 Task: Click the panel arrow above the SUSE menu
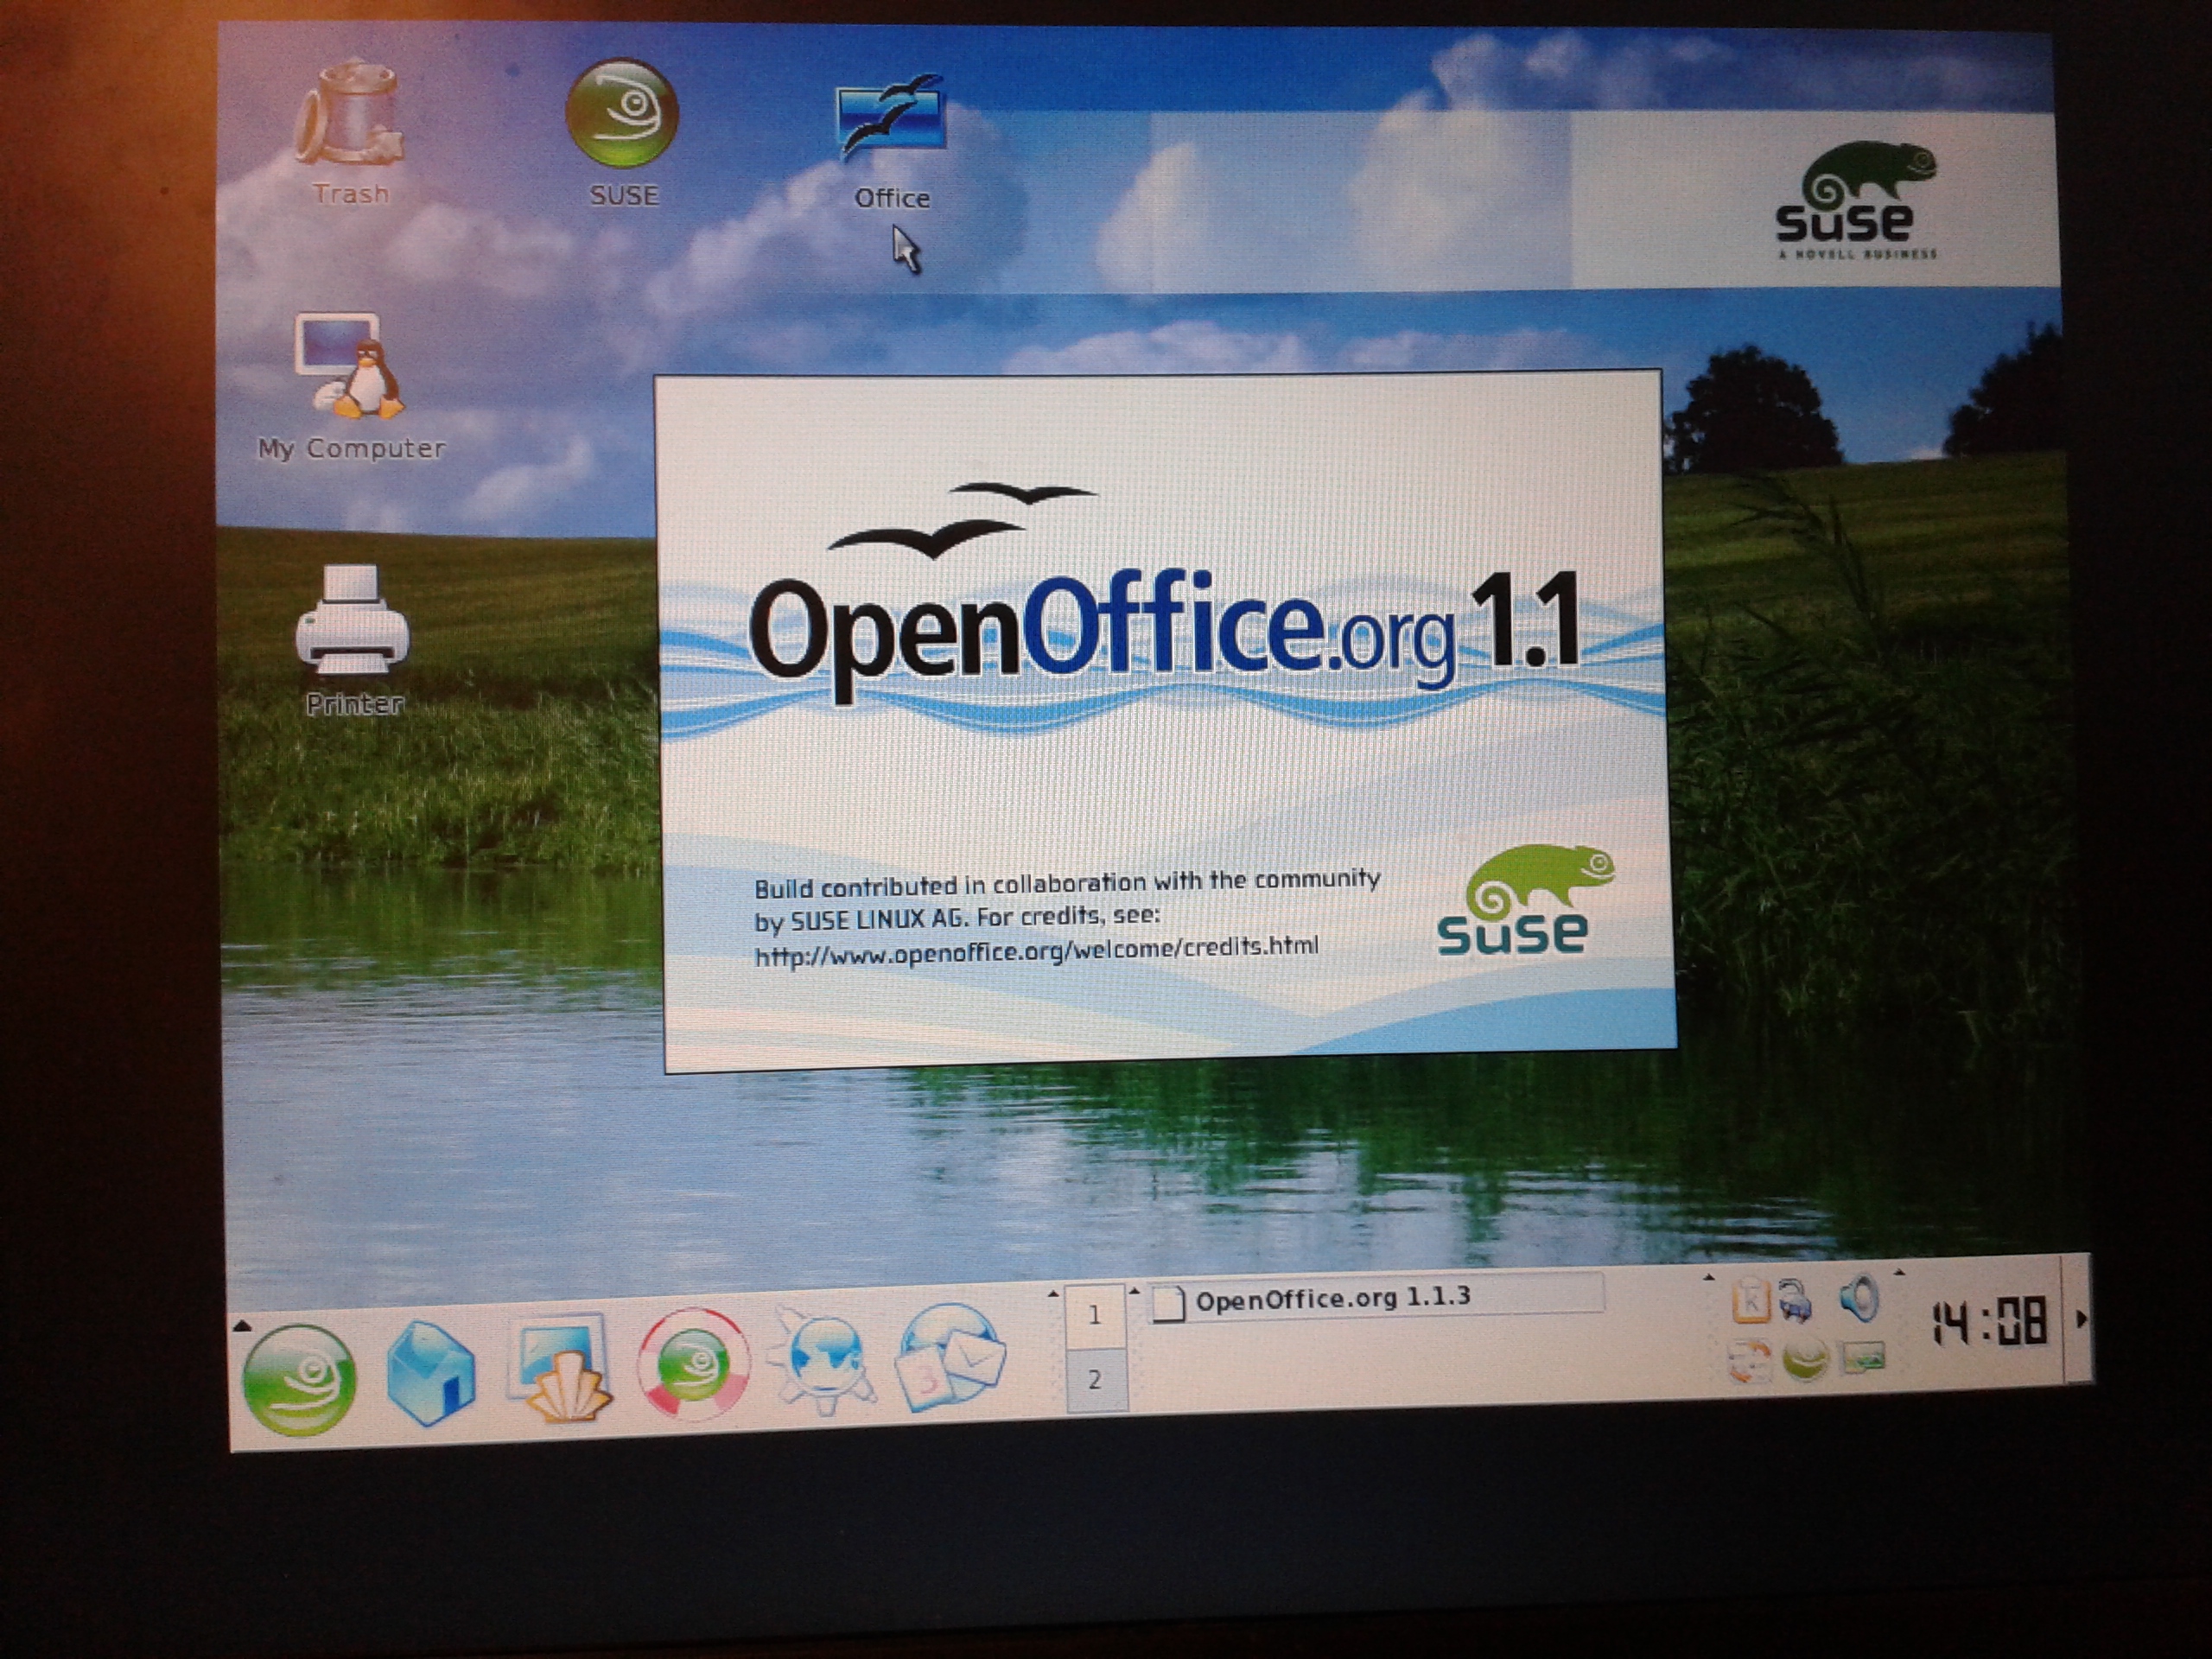coord(241,1328)
